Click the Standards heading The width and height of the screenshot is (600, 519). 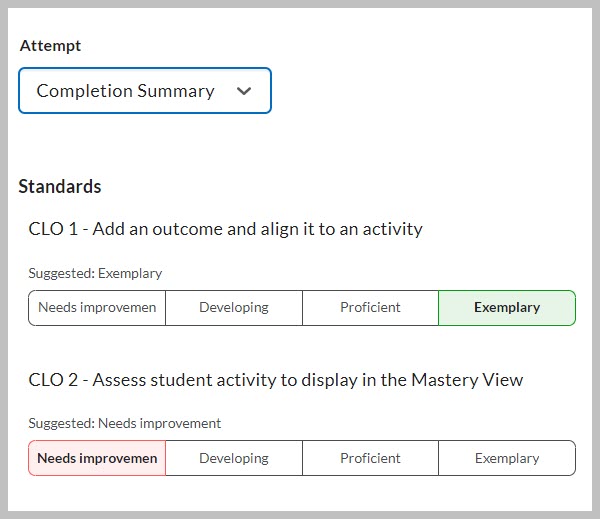[x=60, y=187]
